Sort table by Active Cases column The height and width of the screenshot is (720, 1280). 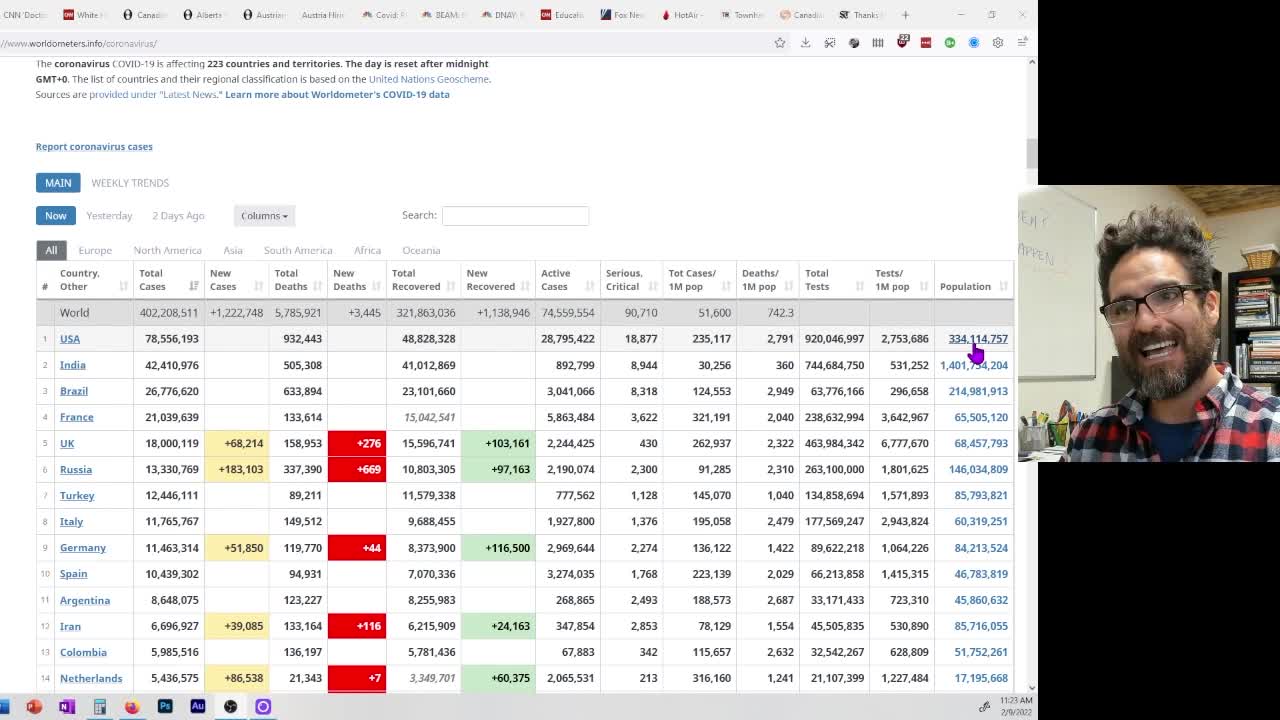pyautogui.click(x=567, y=280)
